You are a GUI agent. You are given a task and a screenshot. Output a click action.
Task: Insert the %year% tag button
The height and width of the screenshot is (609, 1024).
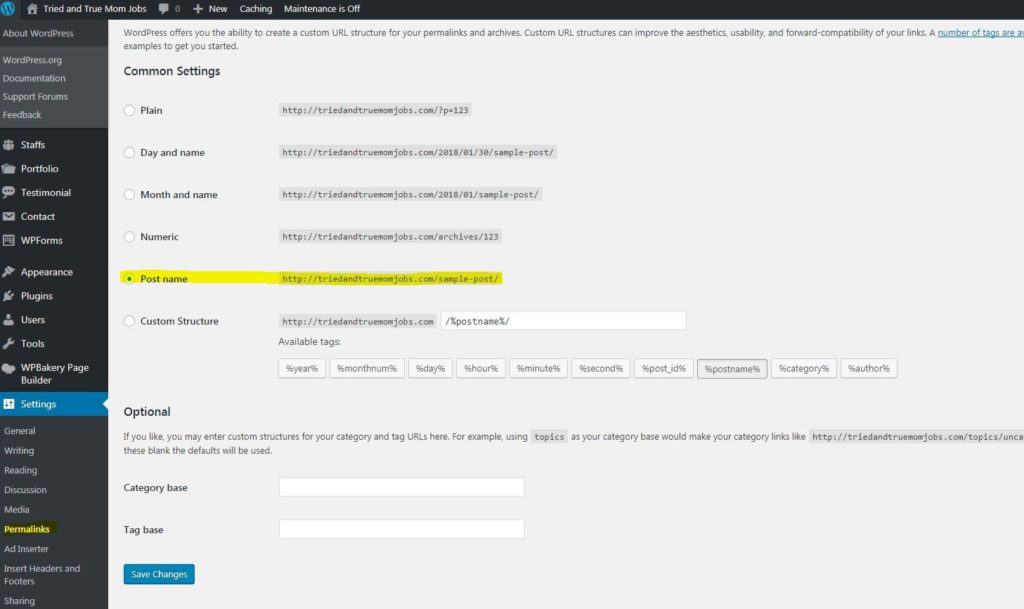click(302, 368)
